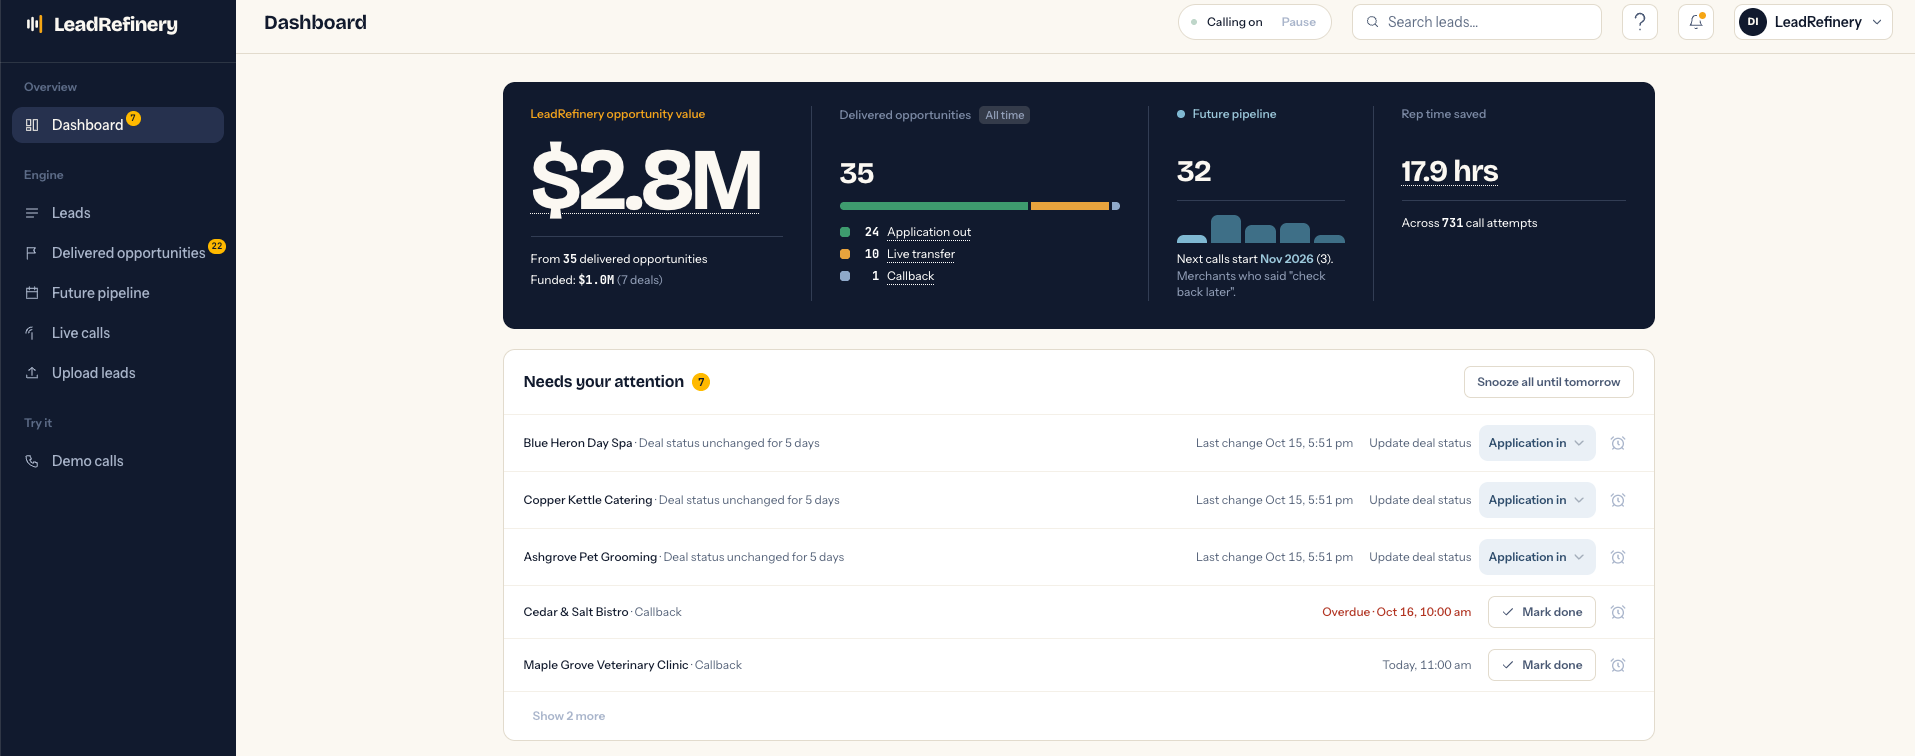Open Blue Heron Day Spa deal status dropdown

[x=1537, y=443]
